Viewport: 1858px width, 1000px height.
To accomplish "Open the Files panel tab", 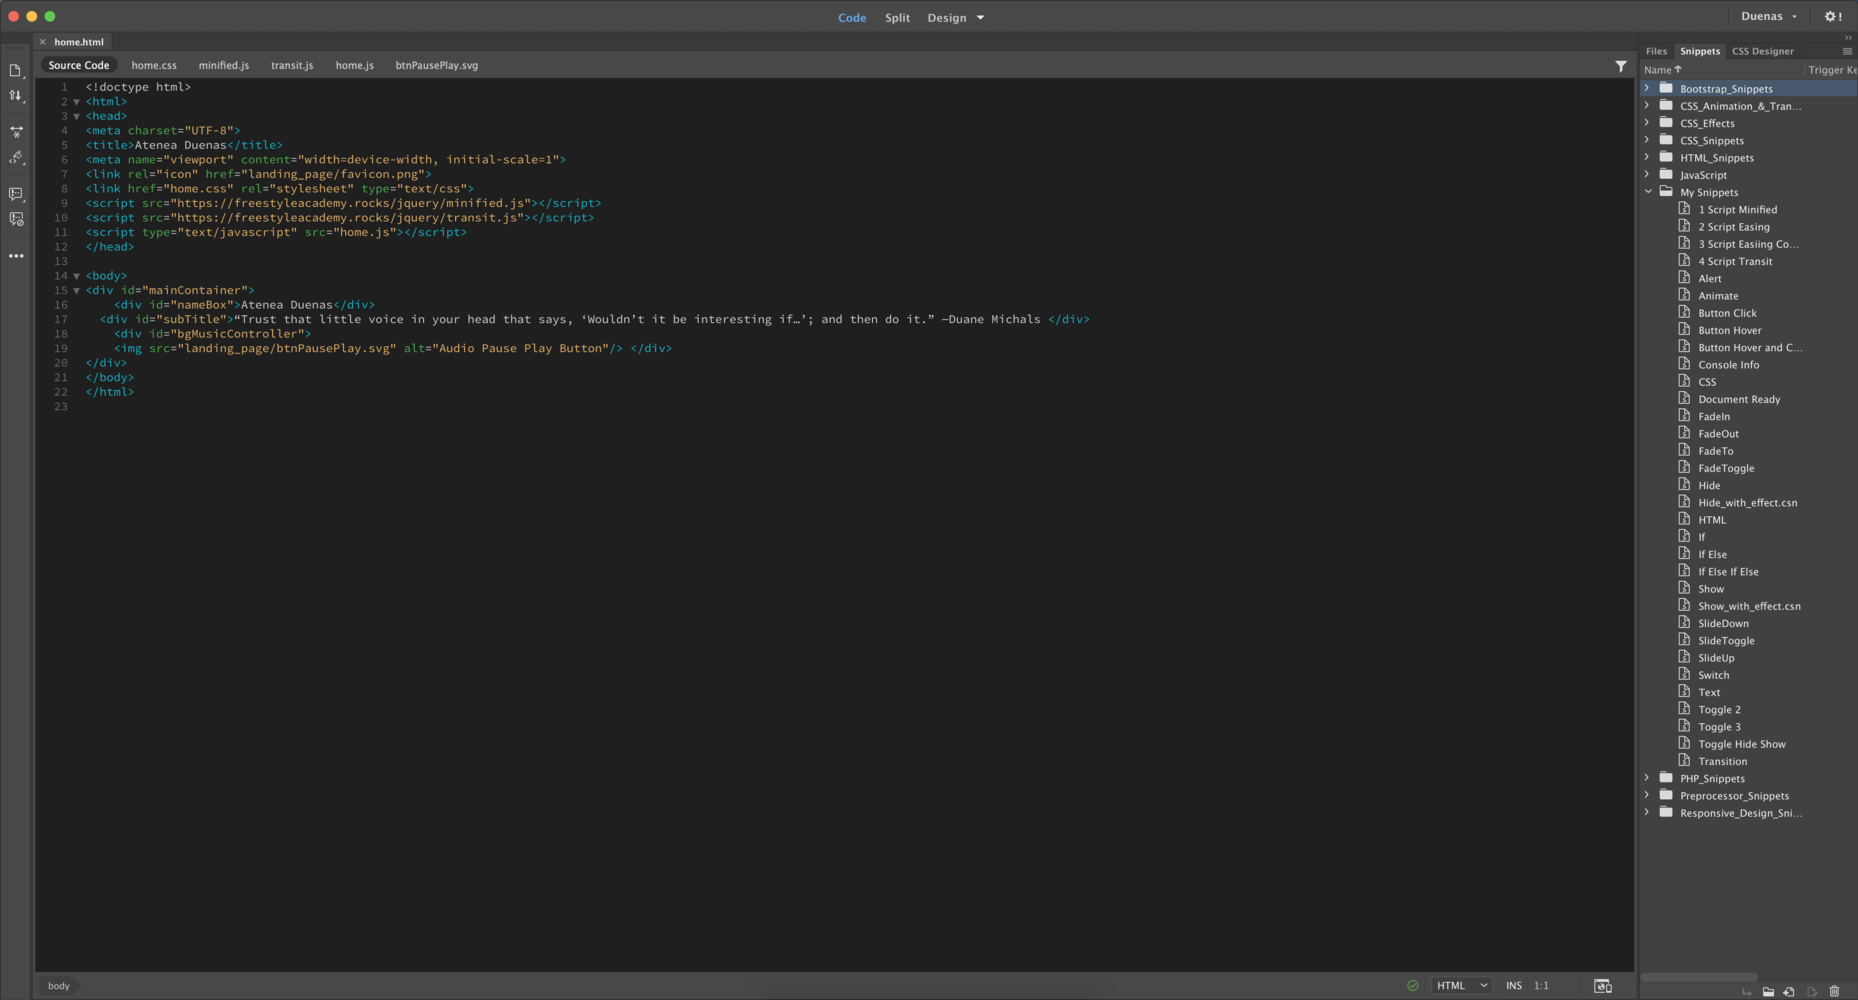I will 1656,51.
